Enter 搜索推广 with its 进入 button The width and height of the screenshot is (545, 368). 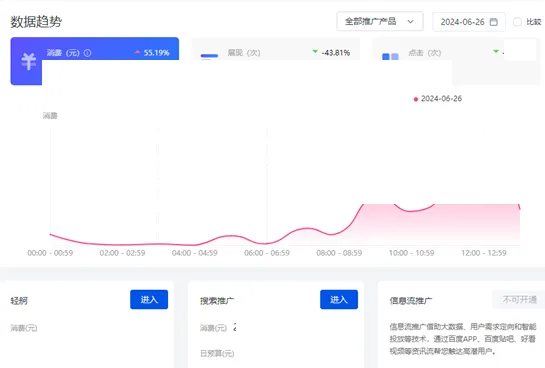[339, 300]
